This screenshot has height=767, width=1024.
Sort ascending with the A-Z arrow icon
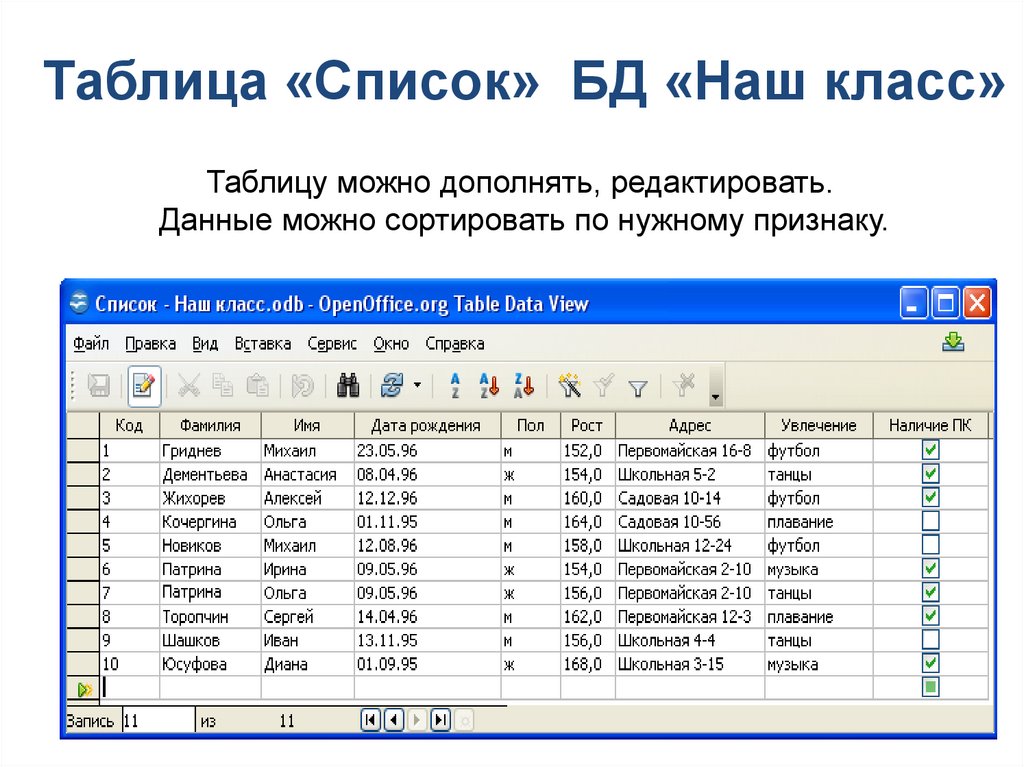tap(489, 385)
